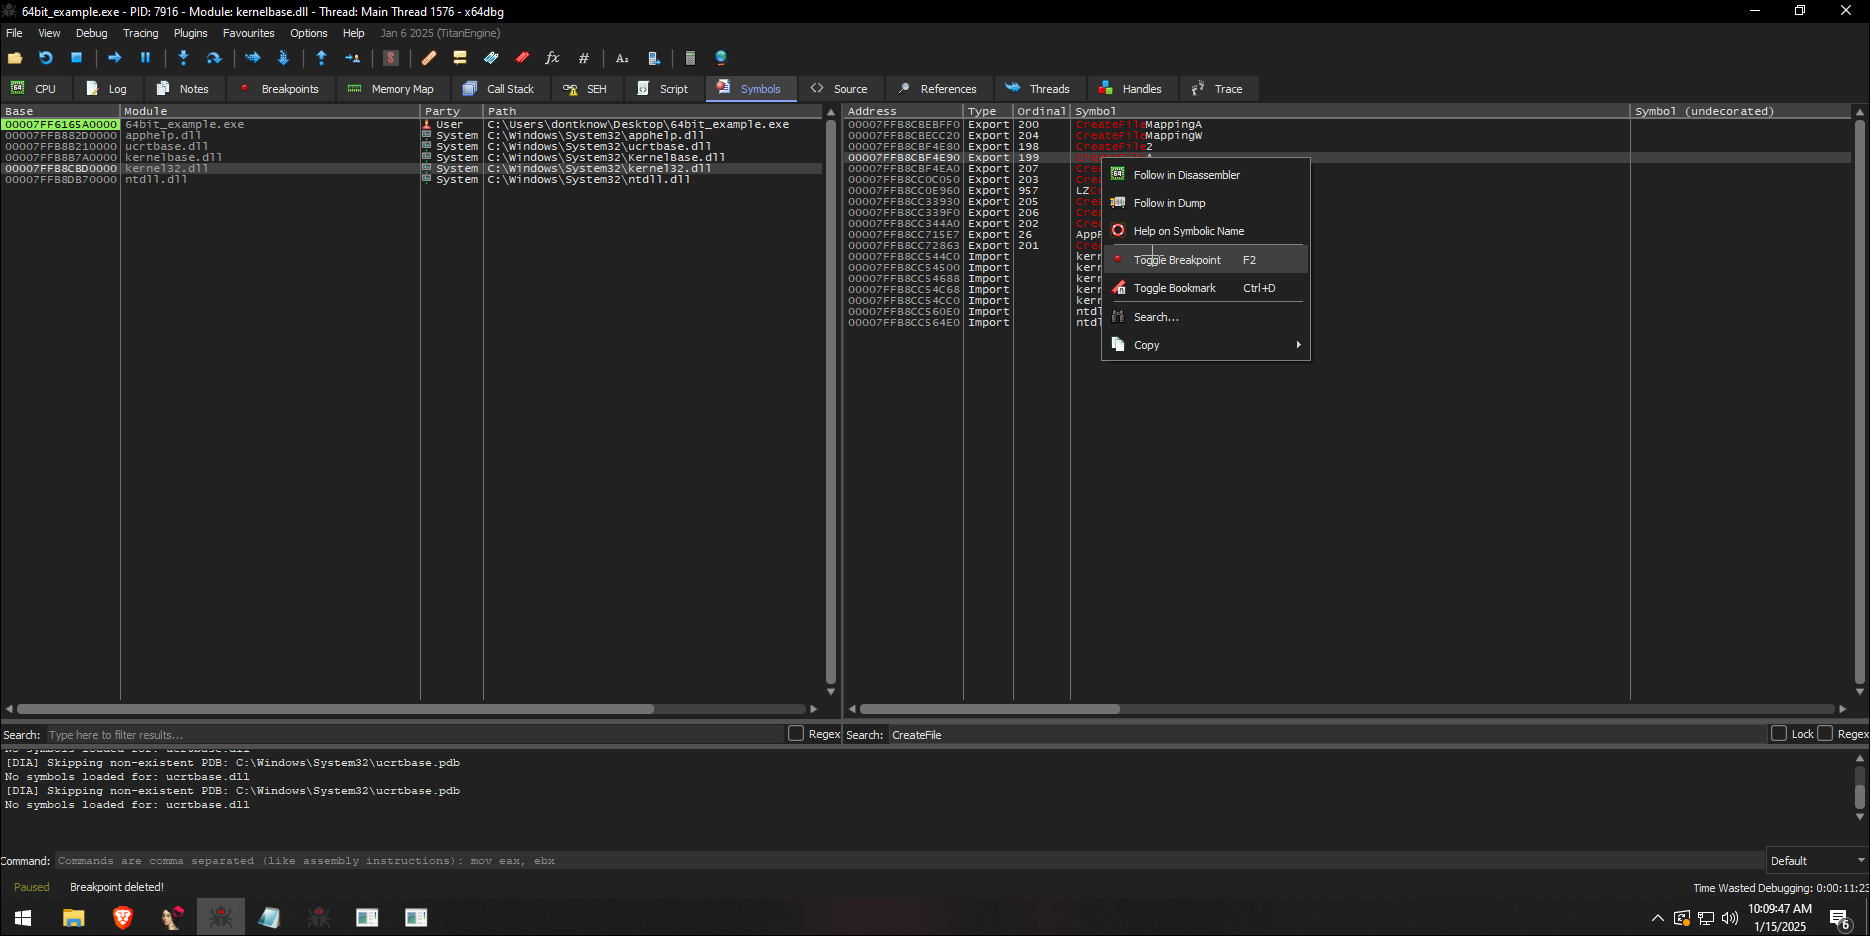Click the Run arrow toolbar icon
Image resolution: width=1870 pixels, height=936 pixels.
tap(114, 58)
